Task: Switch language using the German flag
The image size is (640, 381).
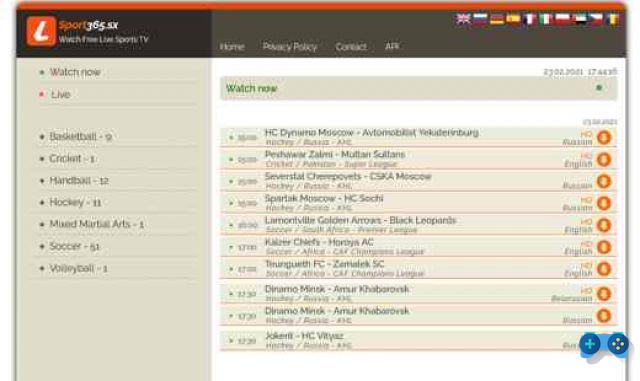Action: (x=497, y=19)
